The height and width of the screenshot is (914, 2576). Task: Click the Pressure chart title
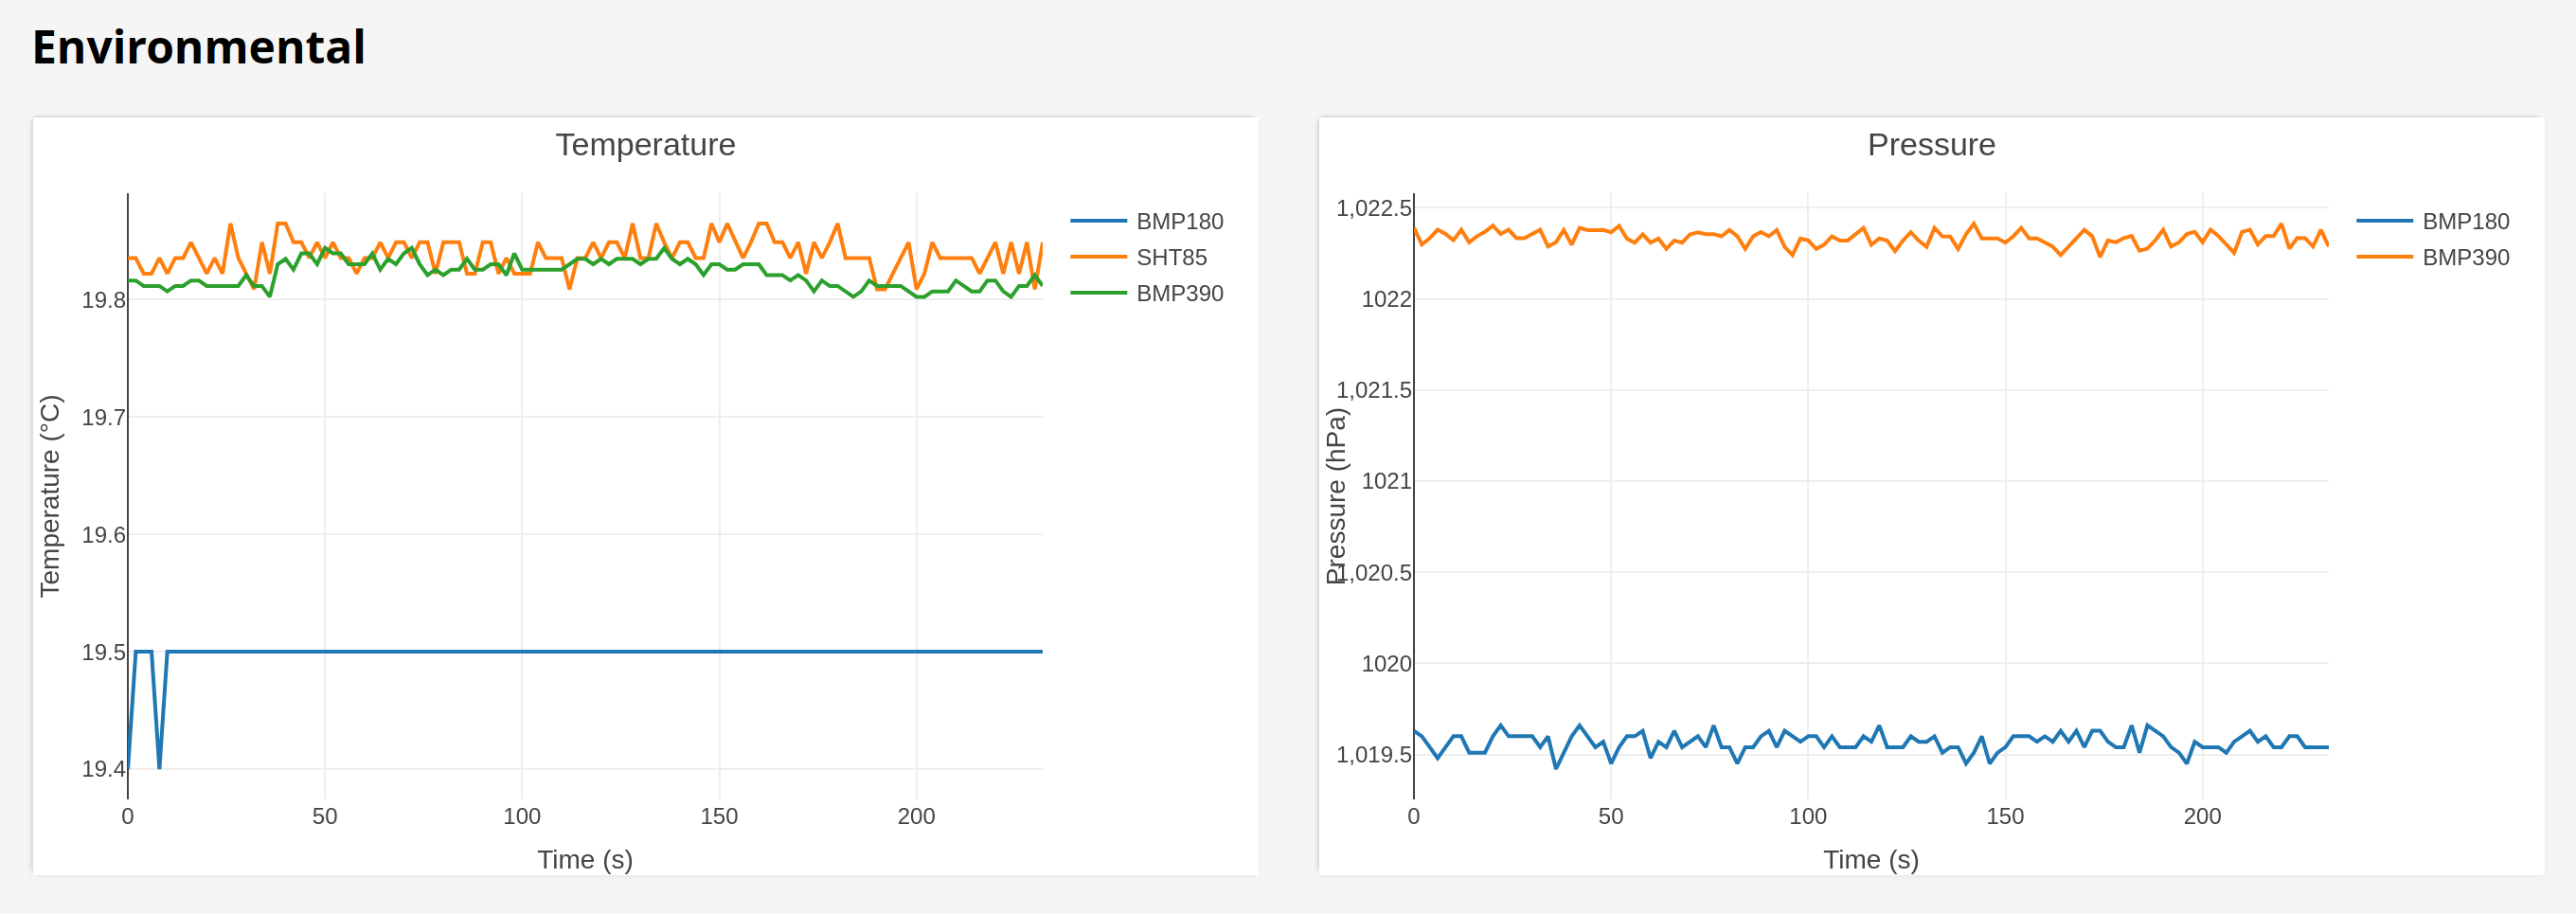pos(1931,145)
